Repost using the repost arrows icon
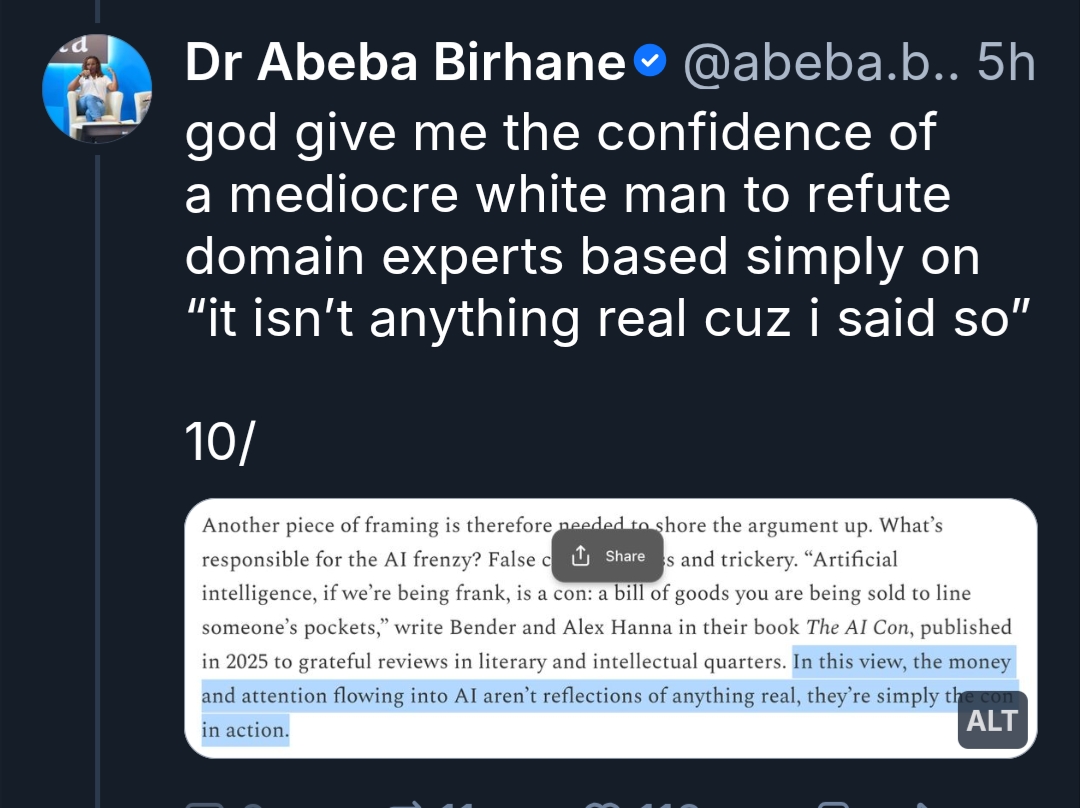Image resolution: width=1080 pixels, height=808 pixels. (407, 803)
